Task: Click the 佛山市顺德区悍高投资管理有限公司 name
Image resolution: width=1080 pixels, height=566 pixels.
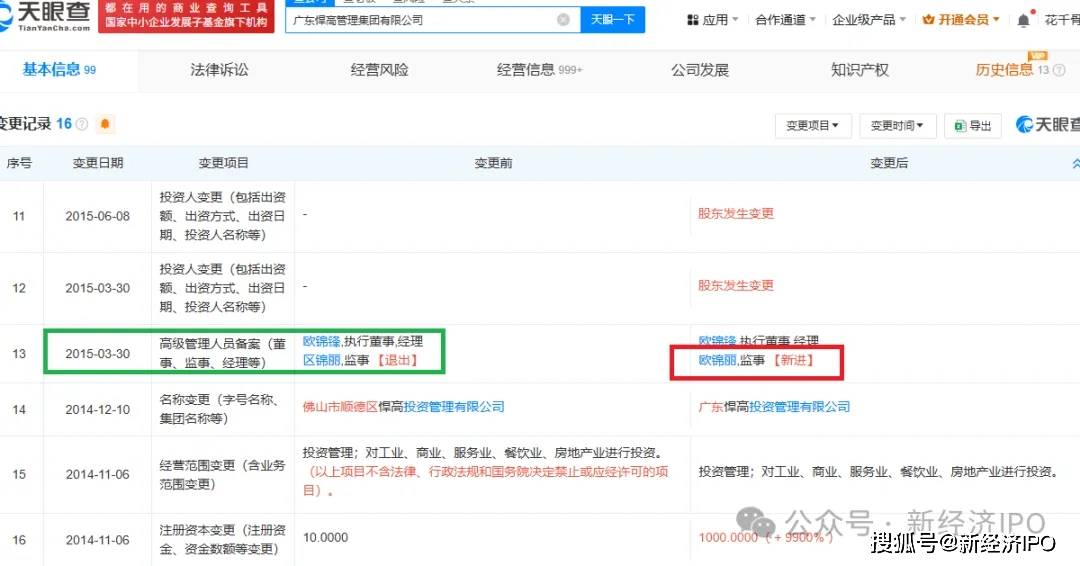Action: (404, 407)
